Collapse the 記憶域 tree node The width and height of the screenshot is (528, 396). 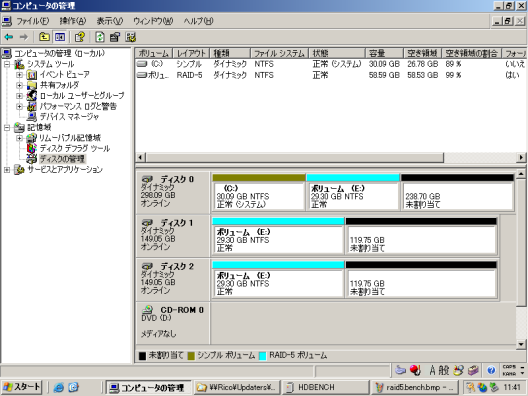7,128
